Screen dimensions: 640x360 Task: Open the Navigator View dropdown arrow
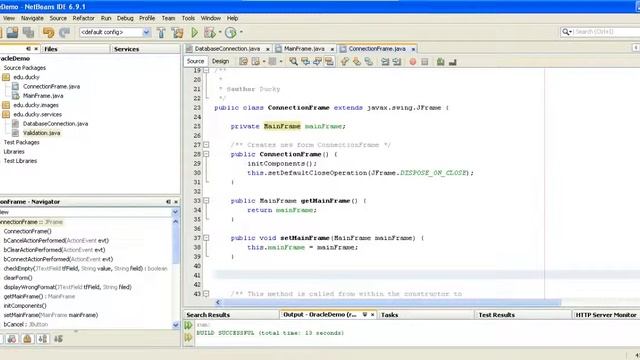(175, 212)
